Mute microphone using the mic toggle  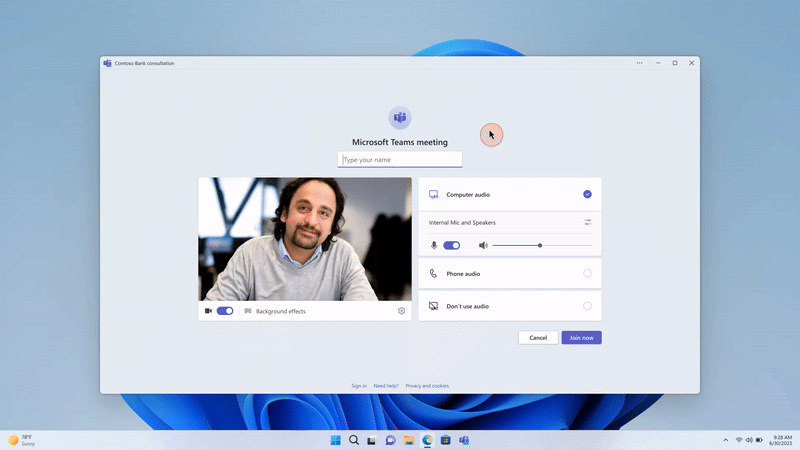pyautogui.click(x=452, y=245)
